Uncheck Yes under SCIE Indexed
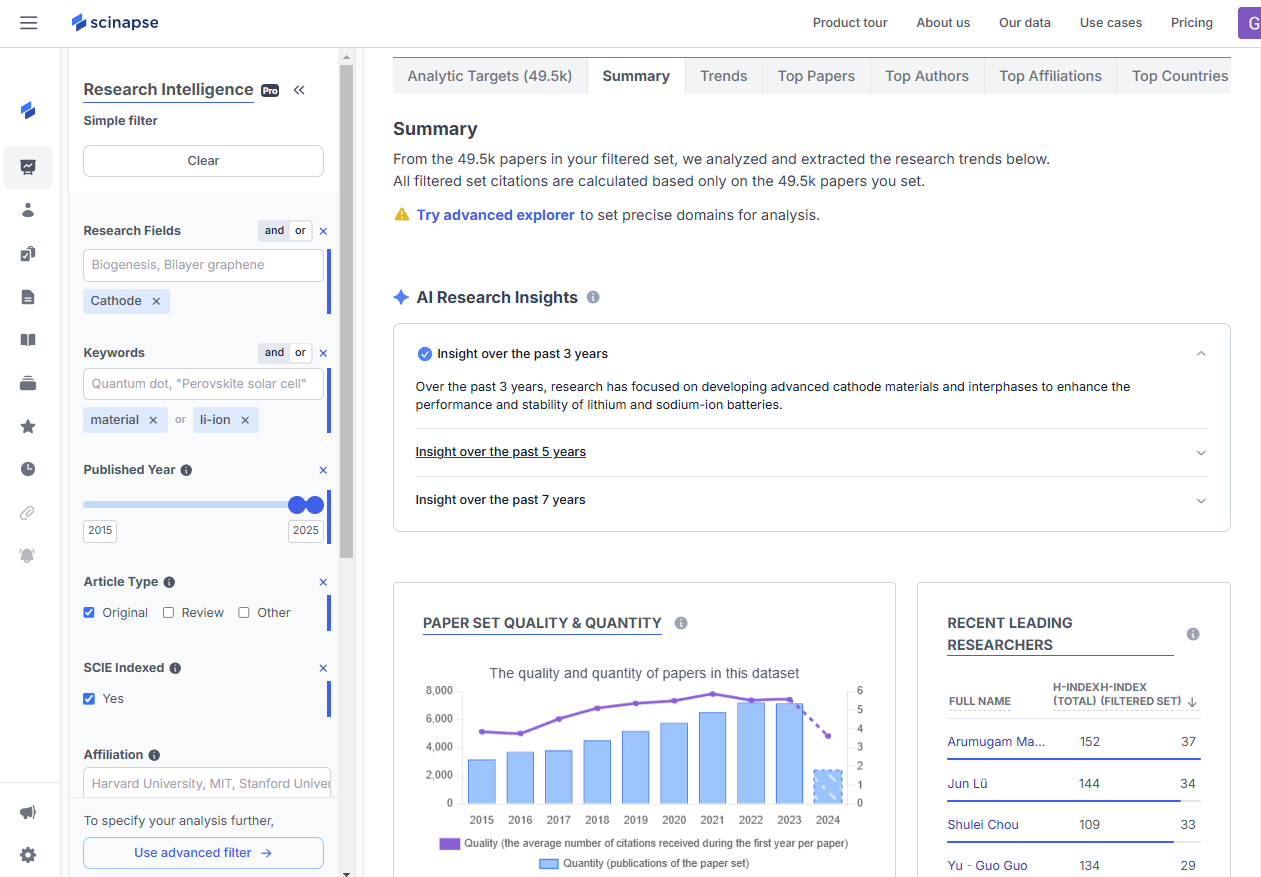The image size is (1261, 877). point(88,698)
